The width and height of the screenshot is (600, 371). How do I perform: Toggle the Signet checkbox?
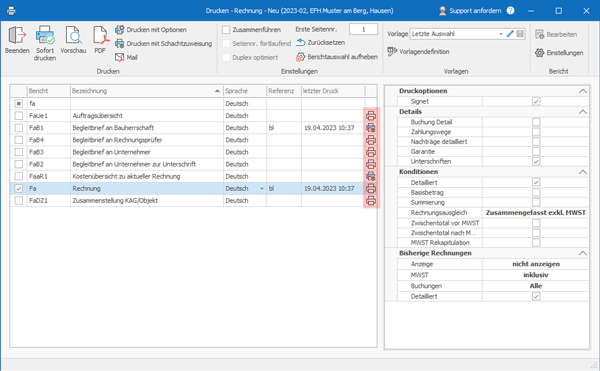point(536,101)
